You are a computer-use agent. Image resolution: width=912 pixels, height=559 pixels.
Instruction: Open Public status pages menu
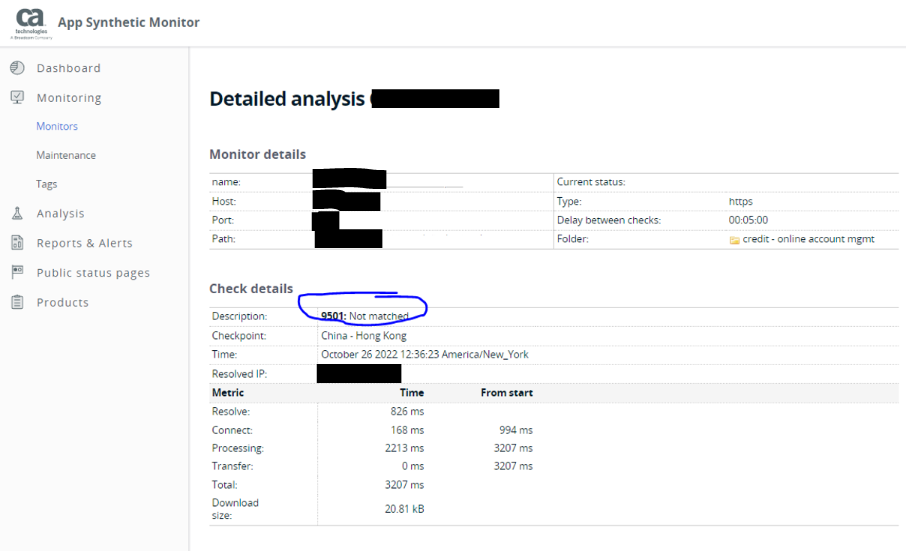tap(93, 273)
